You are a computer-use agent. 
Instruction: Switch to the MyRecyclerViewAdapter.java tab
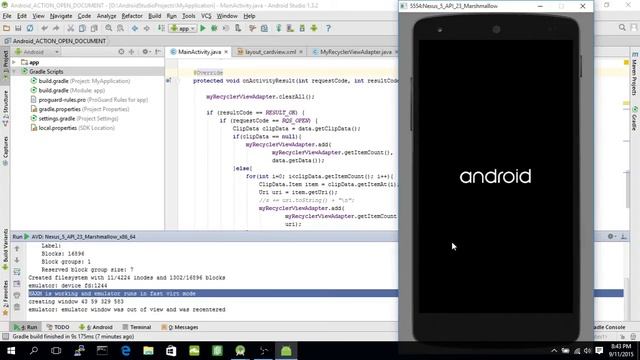pos(355,52)
